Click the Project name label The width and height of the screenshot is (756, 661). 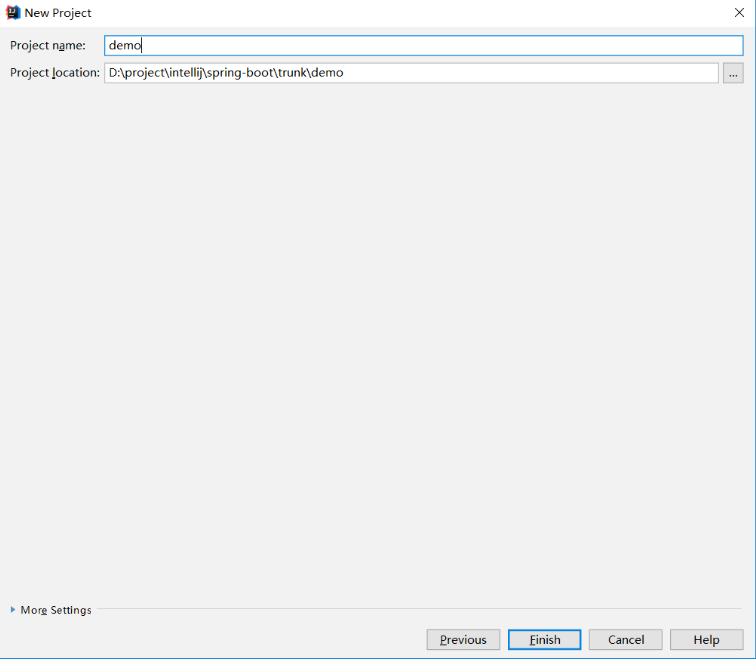[48, 45]
